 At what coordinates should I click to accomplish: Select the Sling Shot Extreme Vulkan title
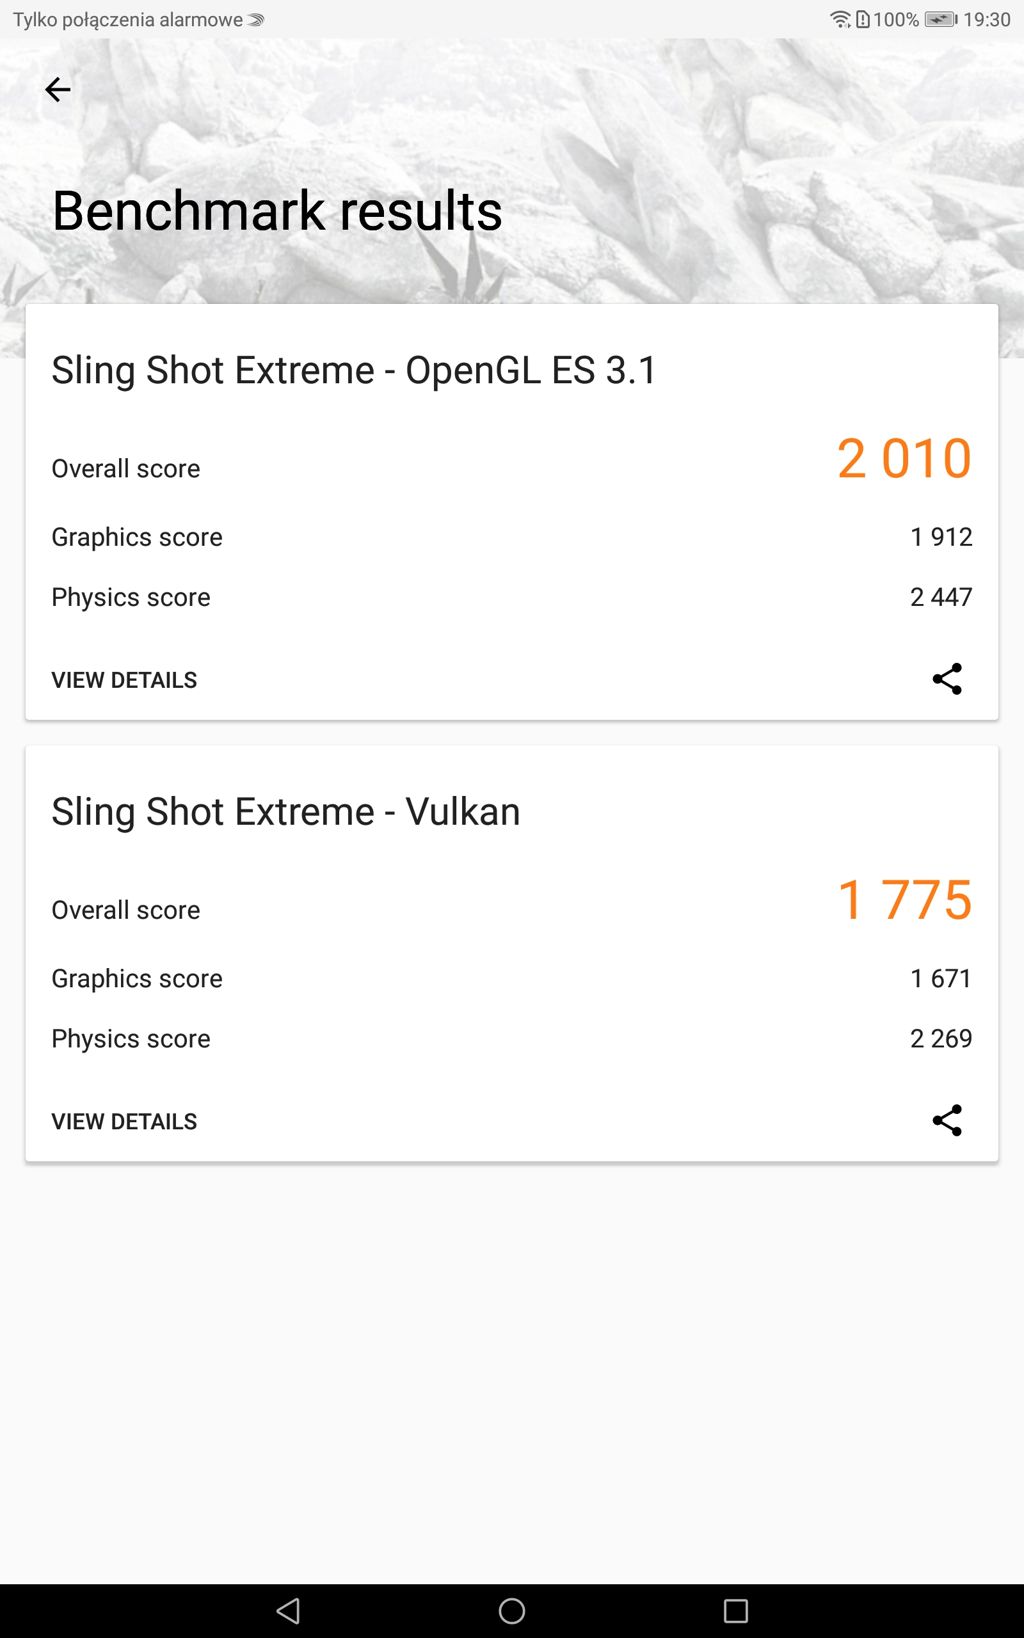(x=286, y=811)
